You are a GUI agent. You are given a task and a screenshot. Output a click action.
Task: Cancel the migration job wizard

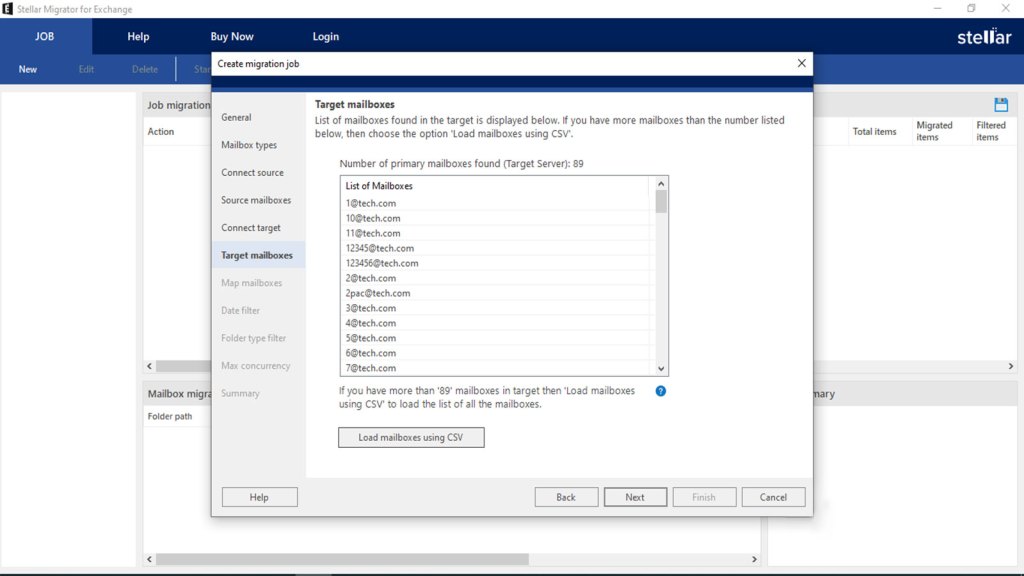point(773,497)
